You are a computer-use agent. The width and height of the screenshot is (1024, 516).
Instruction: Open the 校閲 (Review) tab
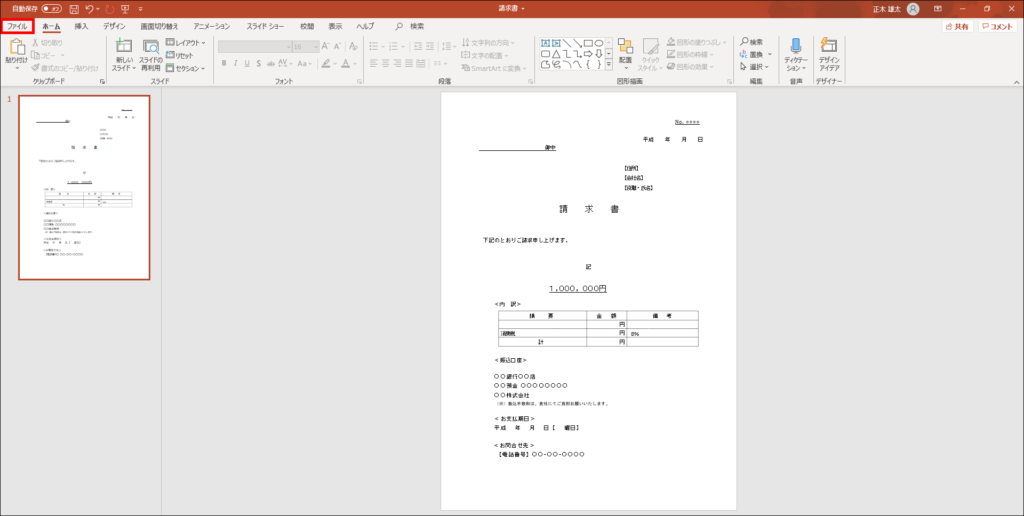pos(307,27)
